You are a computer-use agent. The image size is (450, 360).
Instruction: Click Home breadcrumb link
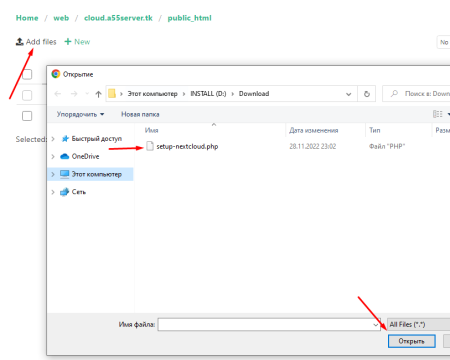27,18
